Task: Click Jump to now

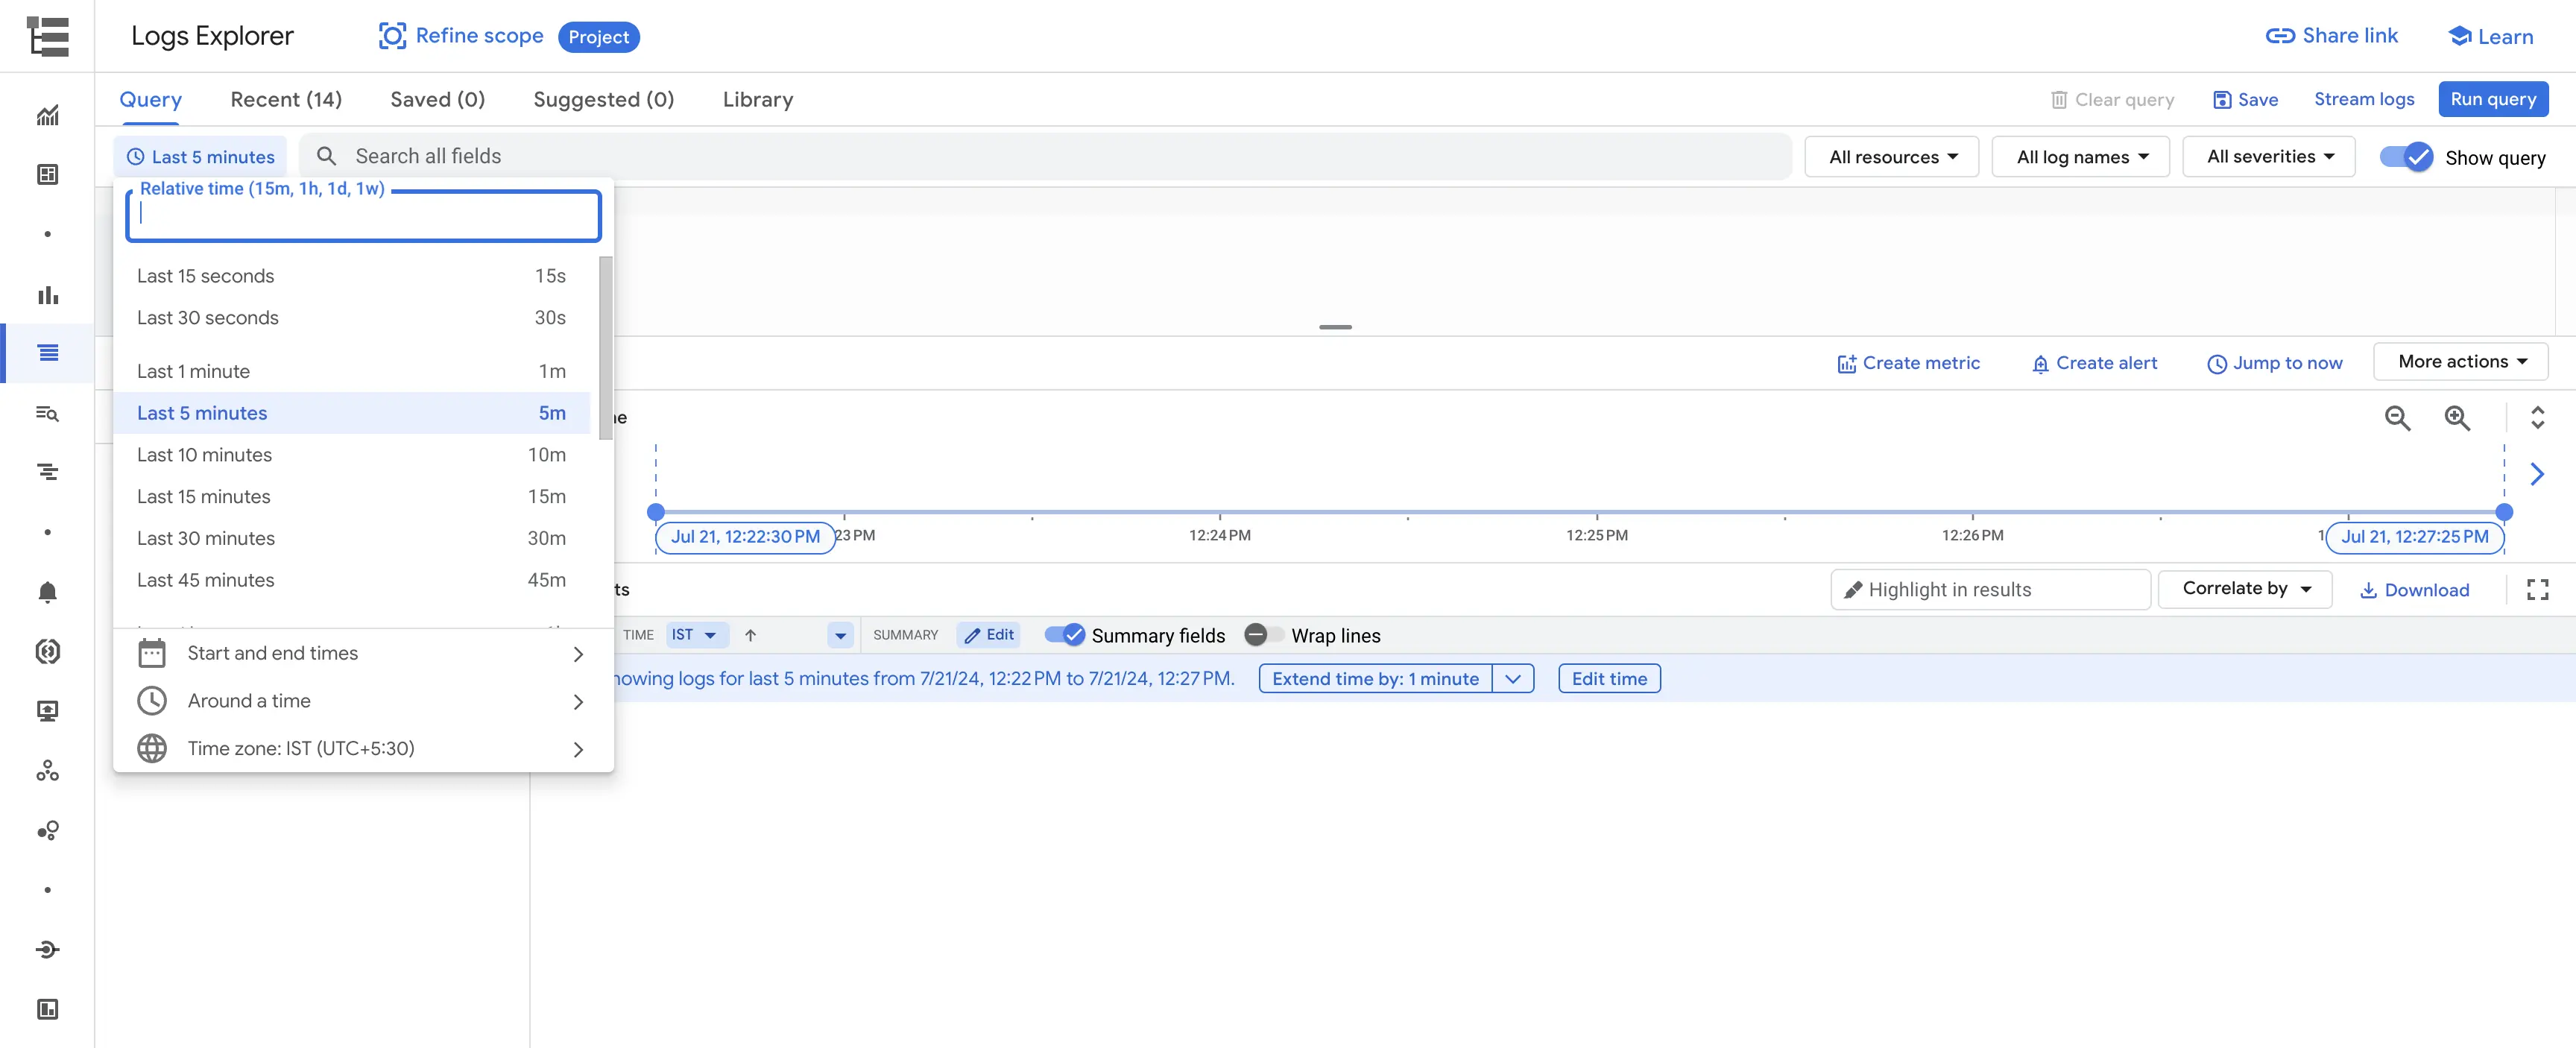Action: click(x=2274, y=363)
